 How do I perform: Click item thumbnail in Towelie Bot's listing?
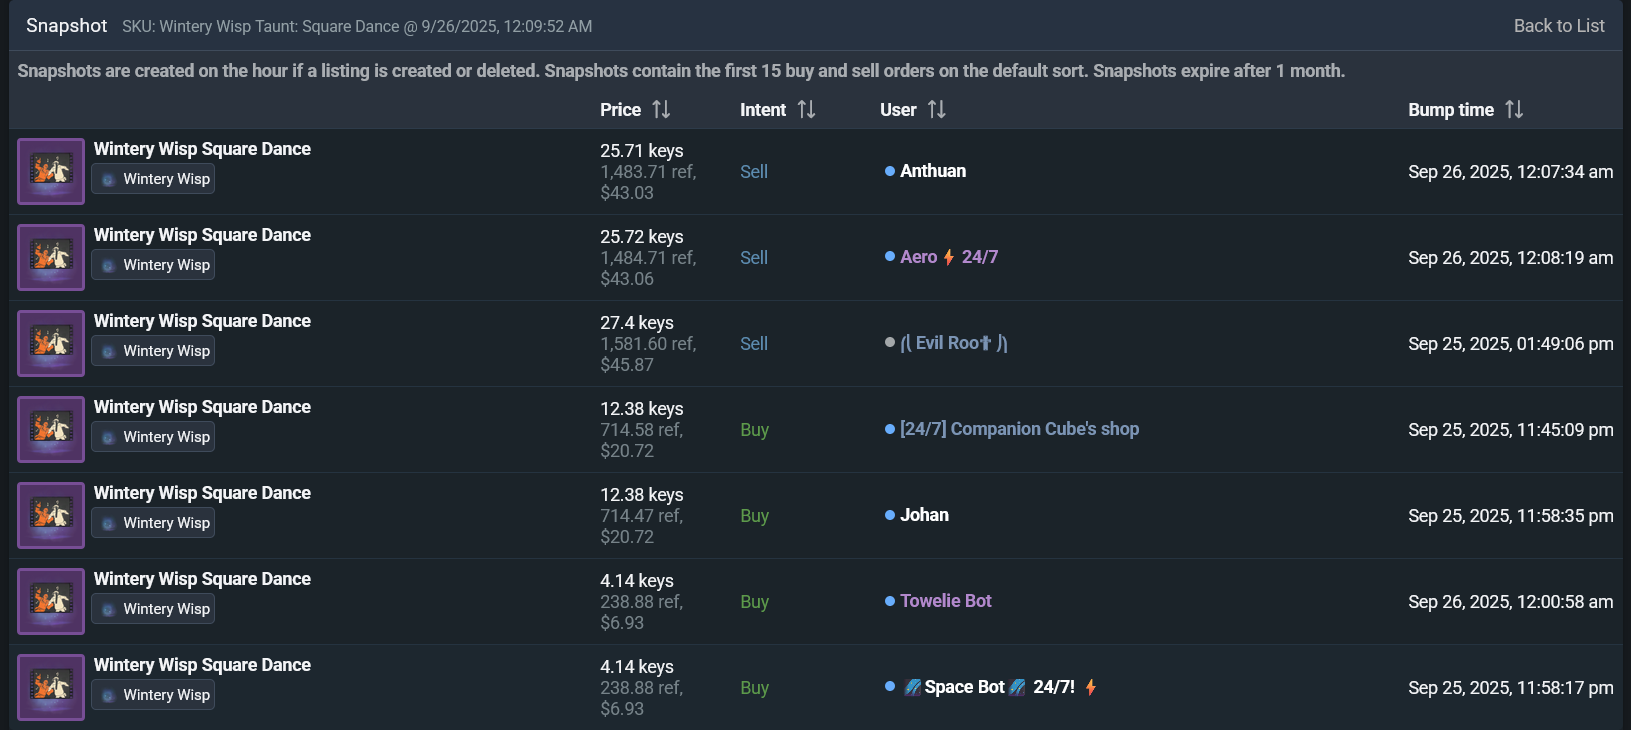(51, 601)
